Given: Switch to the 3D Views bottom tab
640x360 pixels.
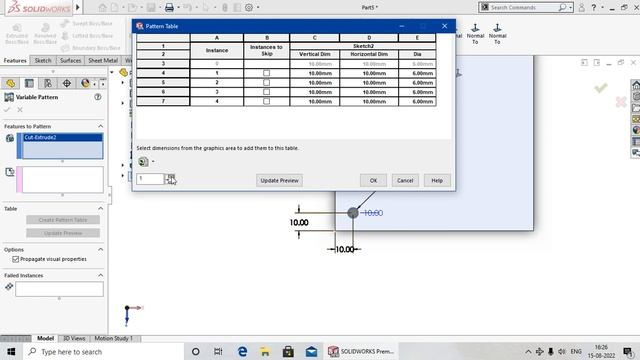Looking at the screenshot, I should click(x=74, y=338).
